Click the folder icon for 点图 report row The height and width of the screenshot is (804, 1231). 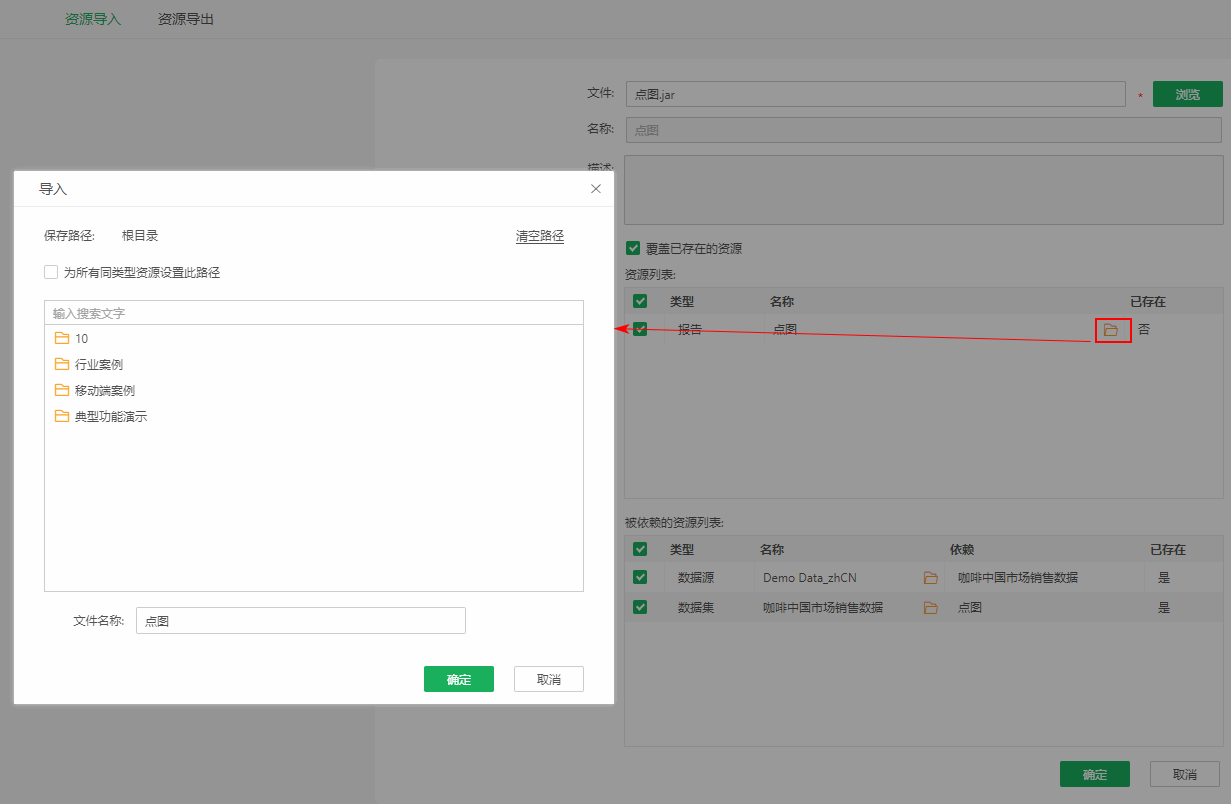pos(1111,329)
